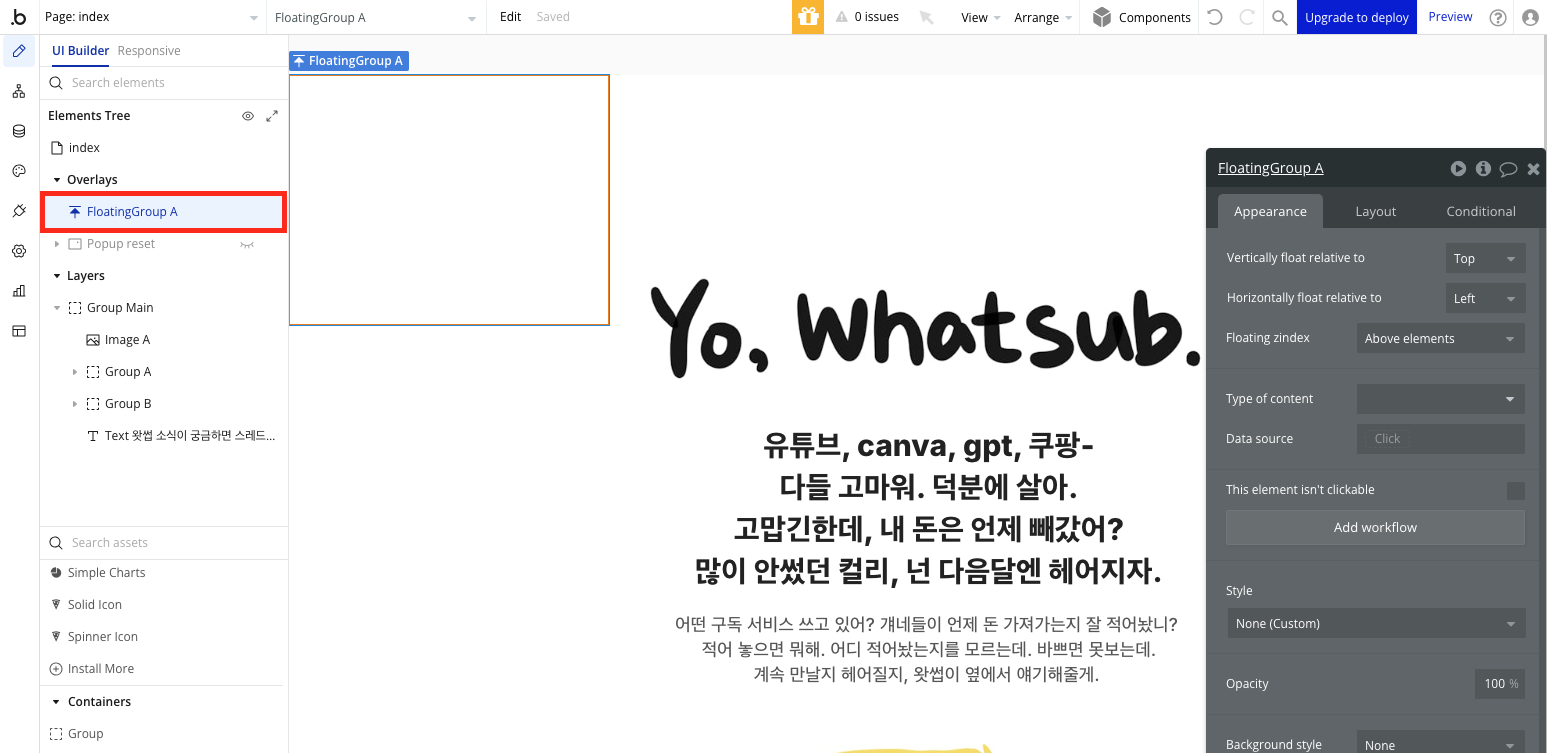Open the Data tab database icon
The image size is (1547, 753).
[x=19, y=131]
